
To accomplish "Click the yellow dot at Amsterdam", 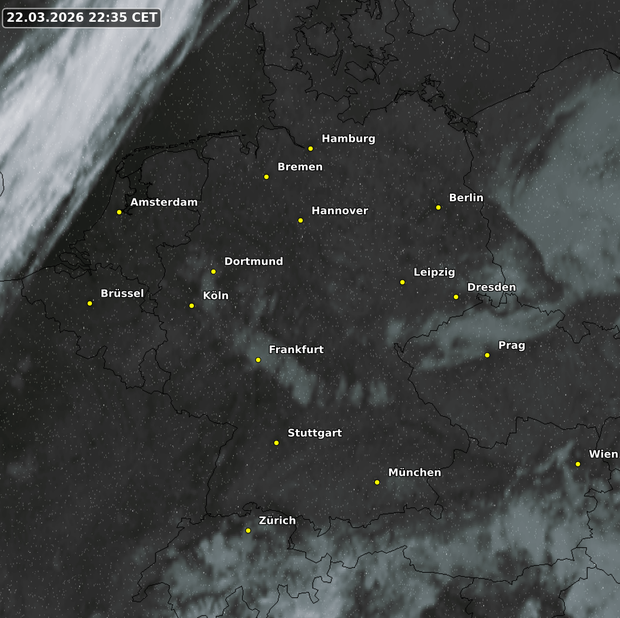I will pos(119,212).
